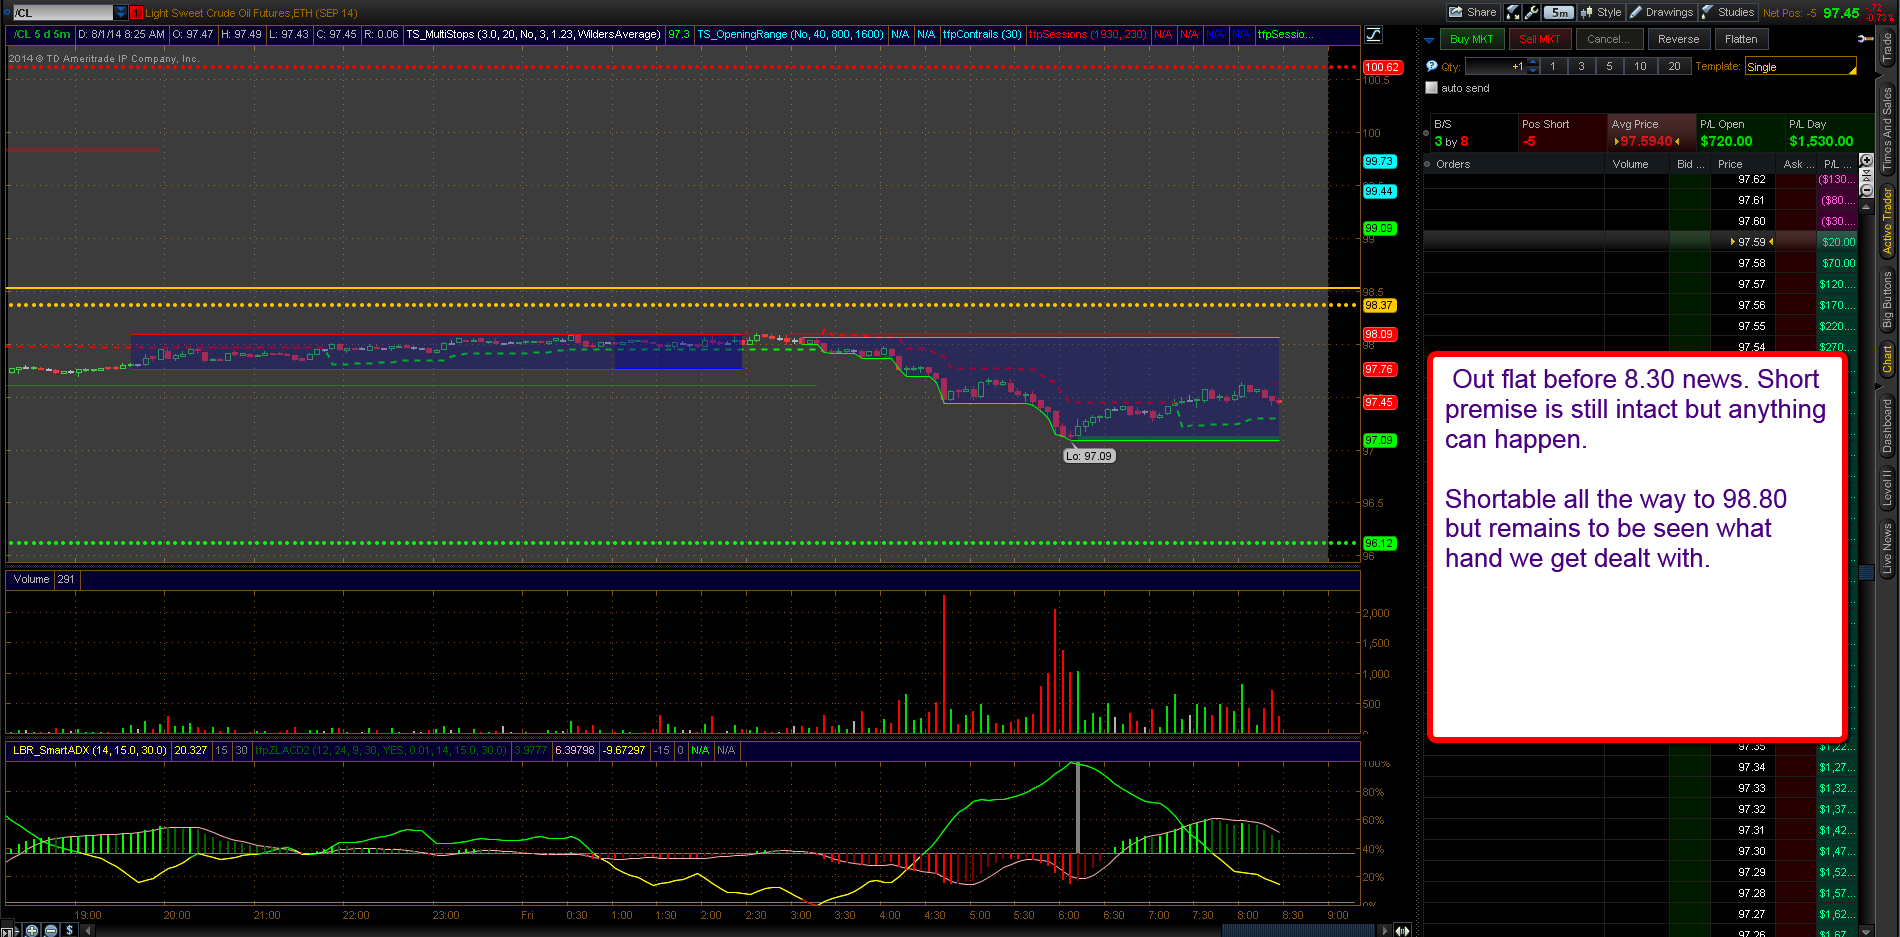The image size is (1900, 937).
Task: Click the Flatten button
Action: click(x=1741, y=39)
